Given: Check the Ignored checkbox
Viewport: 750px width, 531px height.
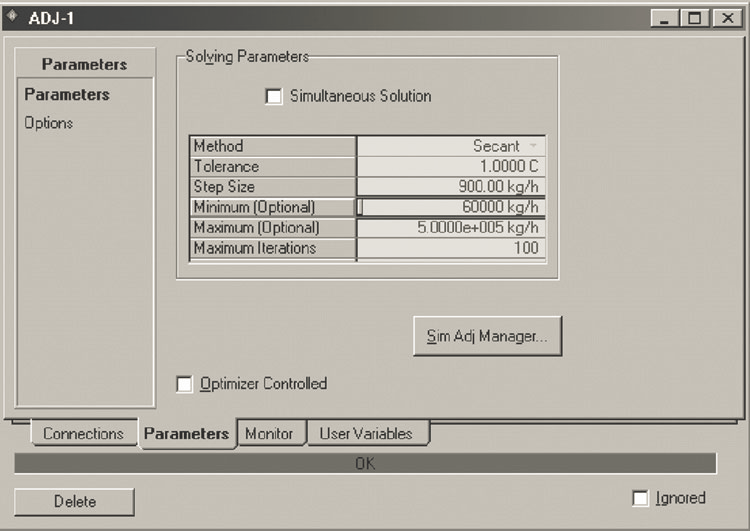Looking at the screenshot, I should (641, 498).
